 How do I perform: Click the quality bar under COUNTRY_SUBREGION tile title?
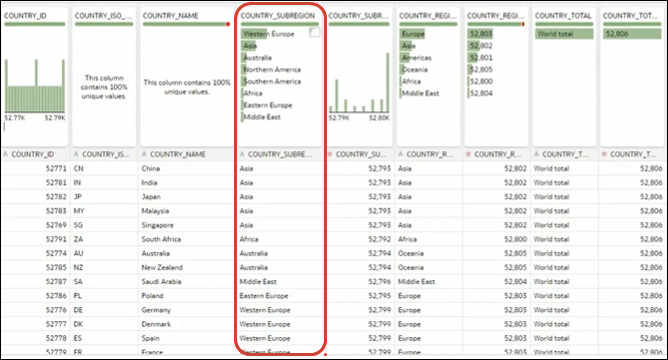pyautogui.click(x=279, y=24)
